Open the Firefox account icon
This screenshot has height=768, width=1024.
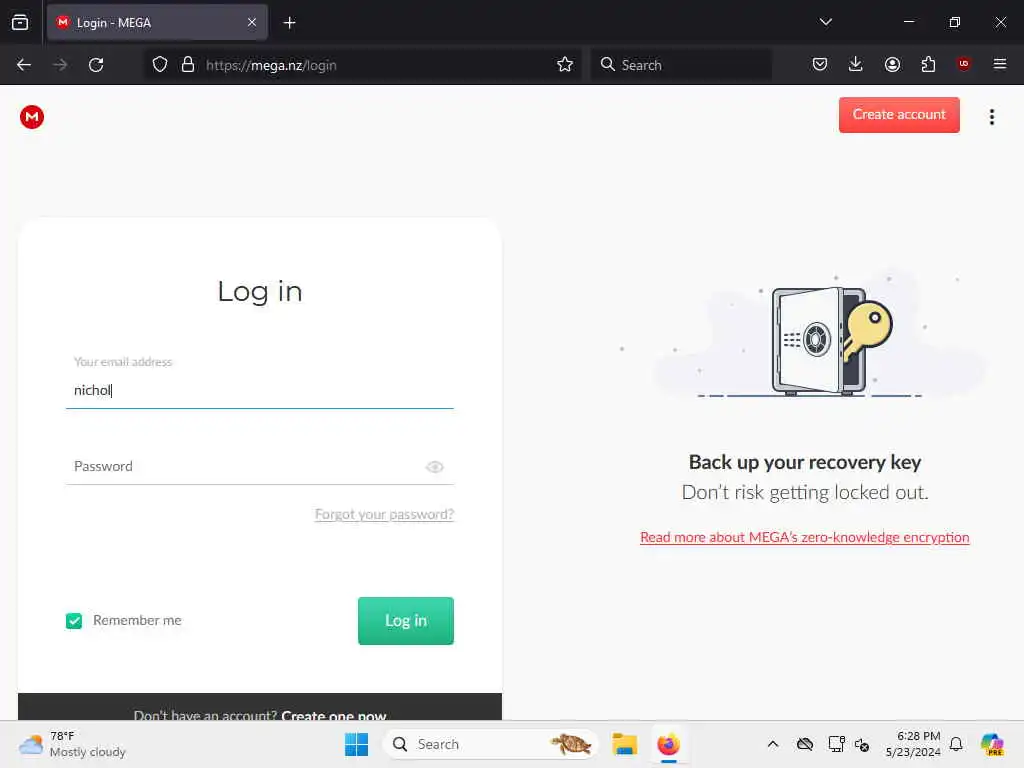coord(892,64)
